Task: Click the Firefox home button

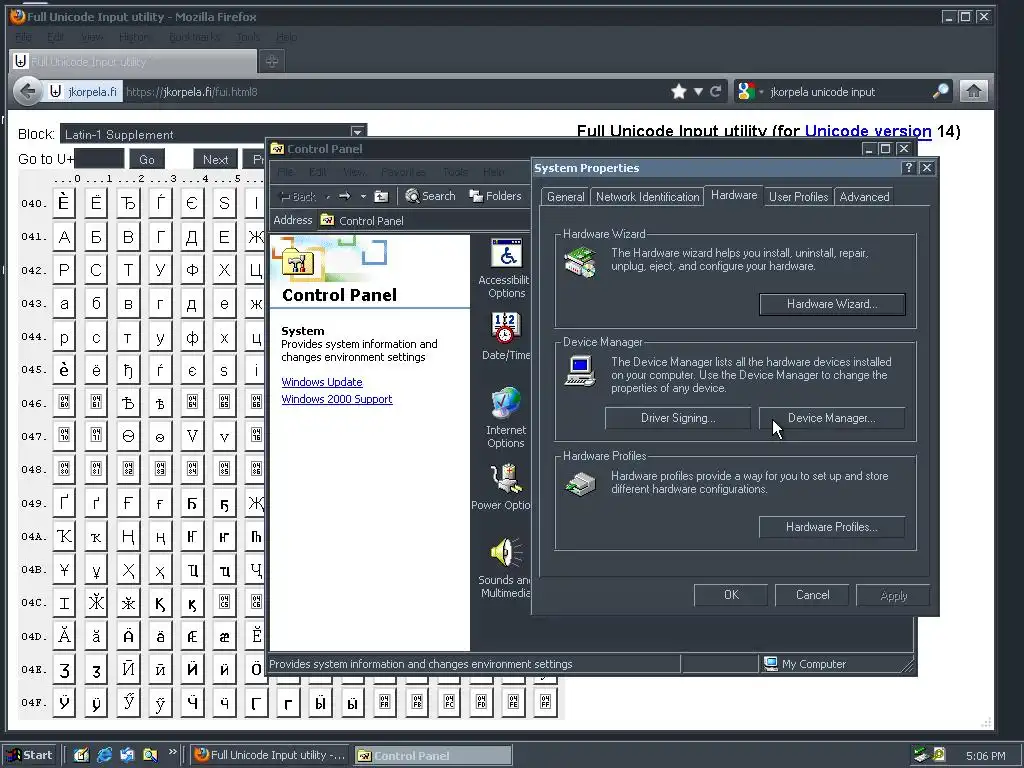Action: 974,91
